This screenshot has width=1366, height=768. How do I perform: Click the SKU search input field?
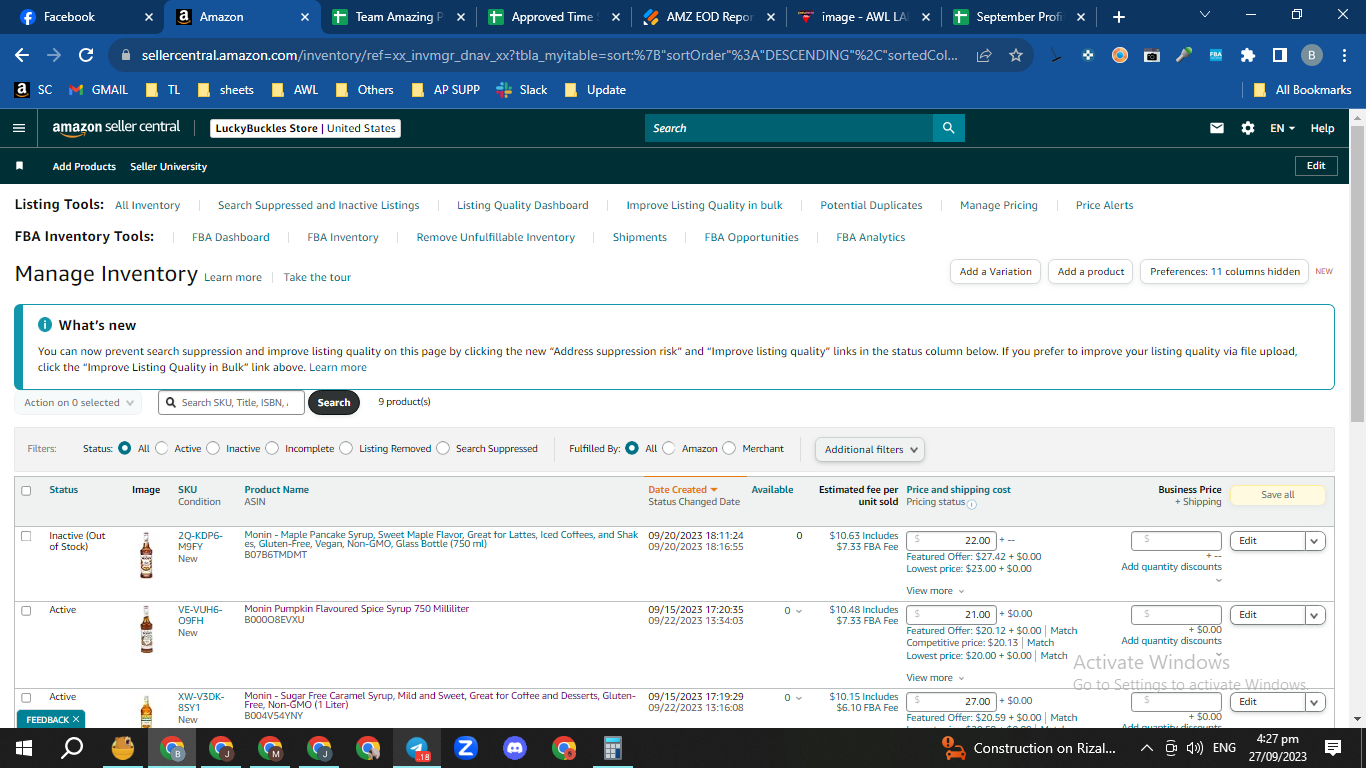[232, 403]
